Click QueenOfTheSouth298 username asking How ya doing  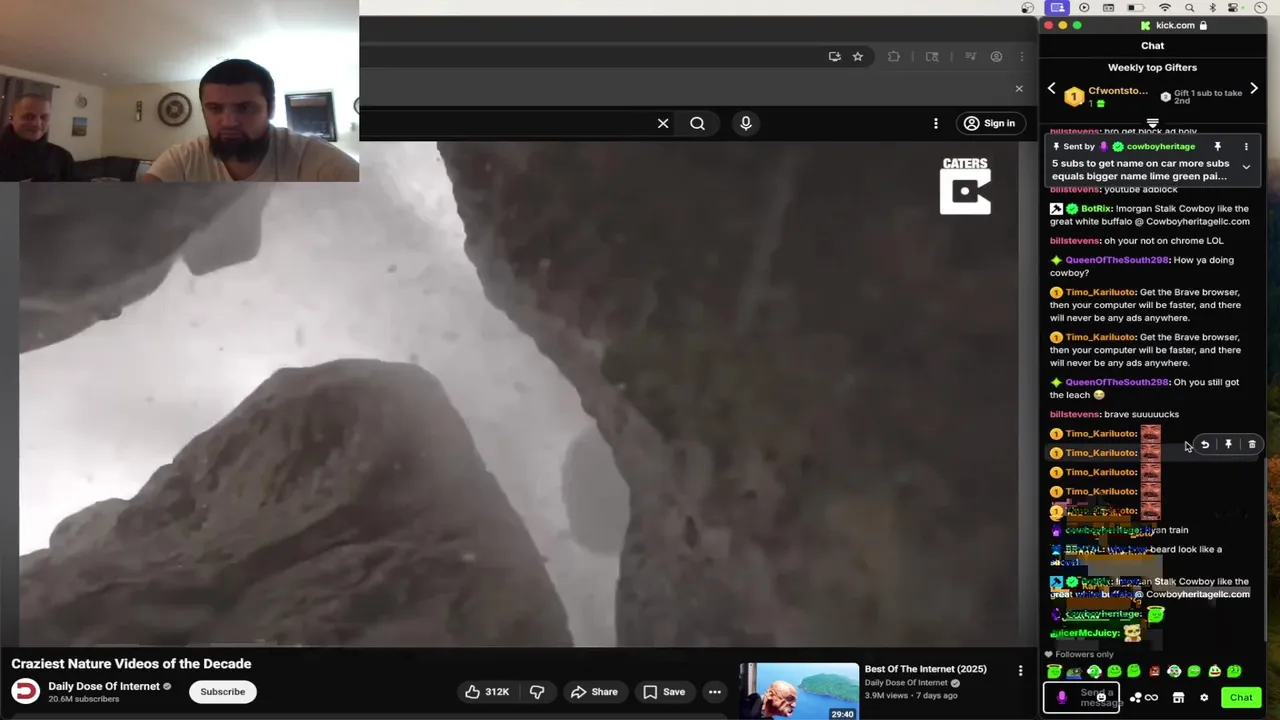pyautogui.click(x=1116, y=260)
